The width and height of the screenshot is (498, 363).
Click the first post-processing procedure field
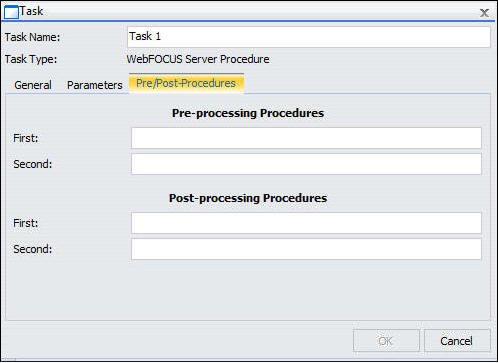[306, 223]
